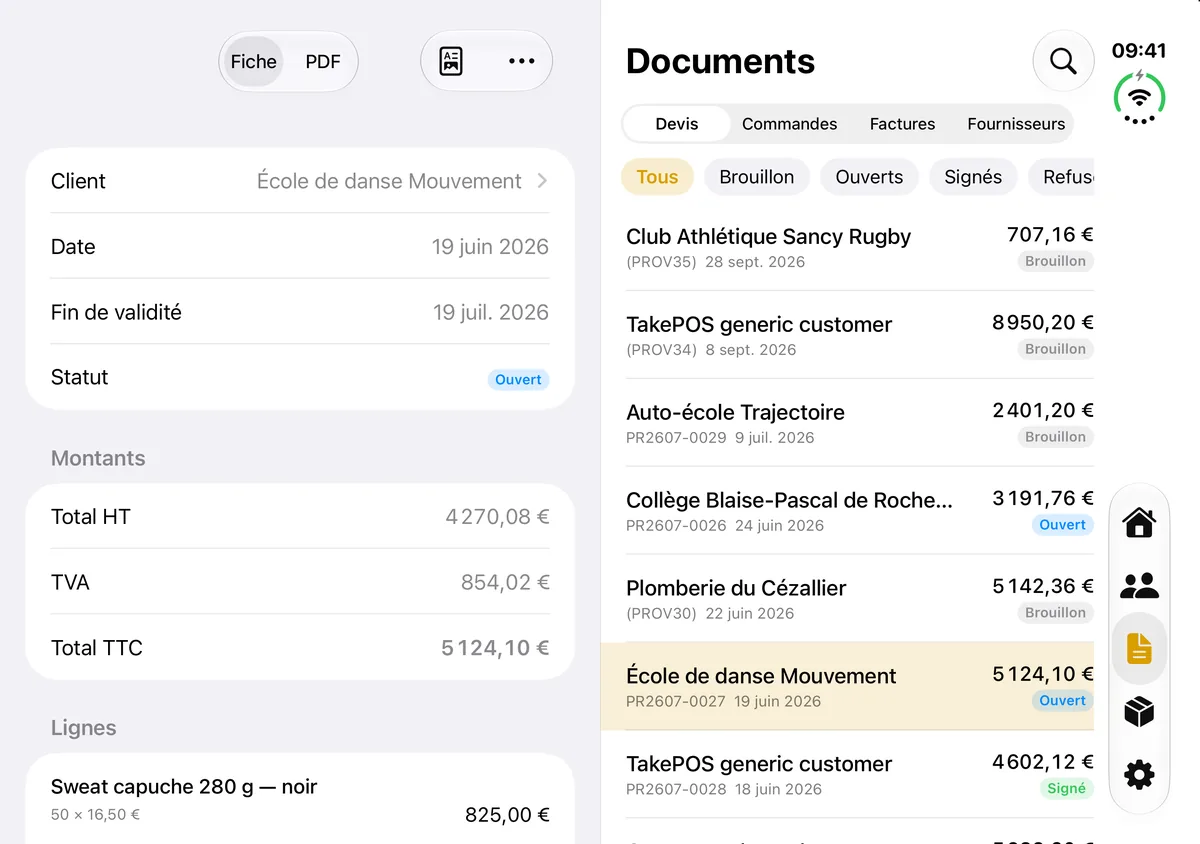The height and width of the screenshot is (844, 1200).
Task: Open the École de danse Mouvement client chevron
Action: click(542, 181)
